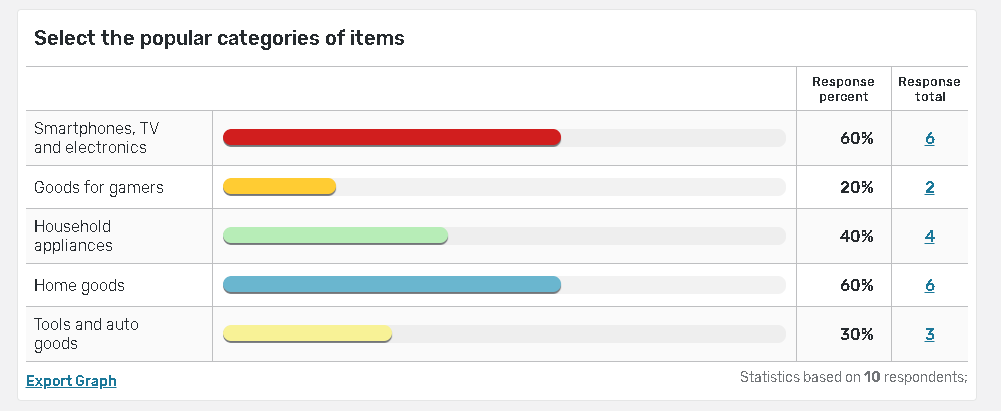The image size is (1001, 411).
Task: Click the Response total column header
Action: point(929,89)
